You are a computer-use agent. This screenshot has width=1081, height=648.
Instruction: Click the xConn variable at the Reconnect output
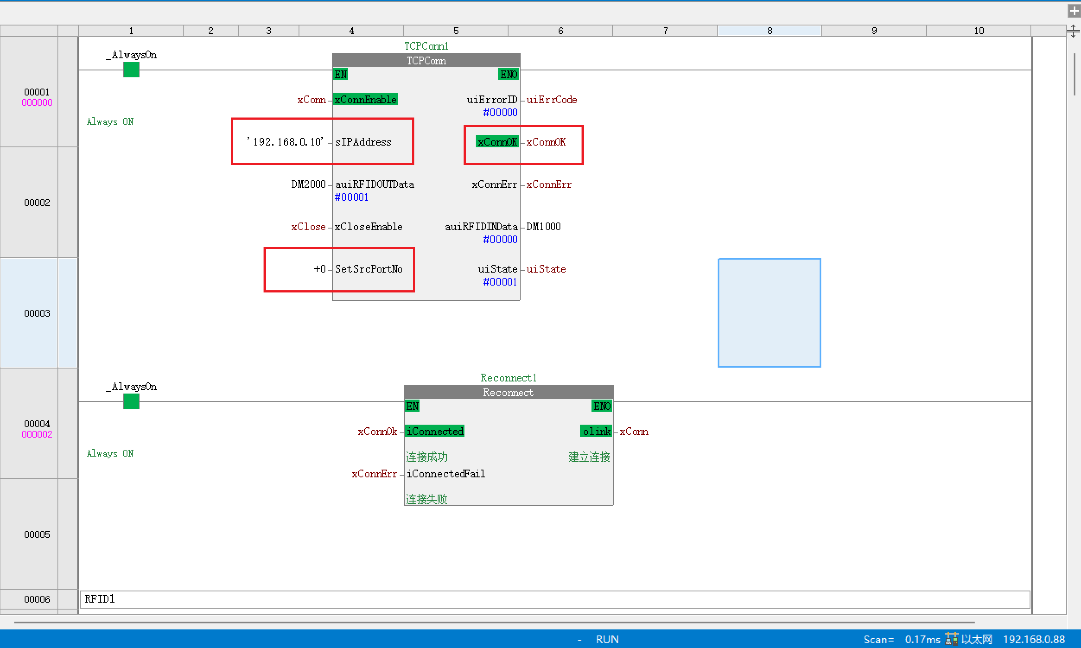(x=634, y=432)
